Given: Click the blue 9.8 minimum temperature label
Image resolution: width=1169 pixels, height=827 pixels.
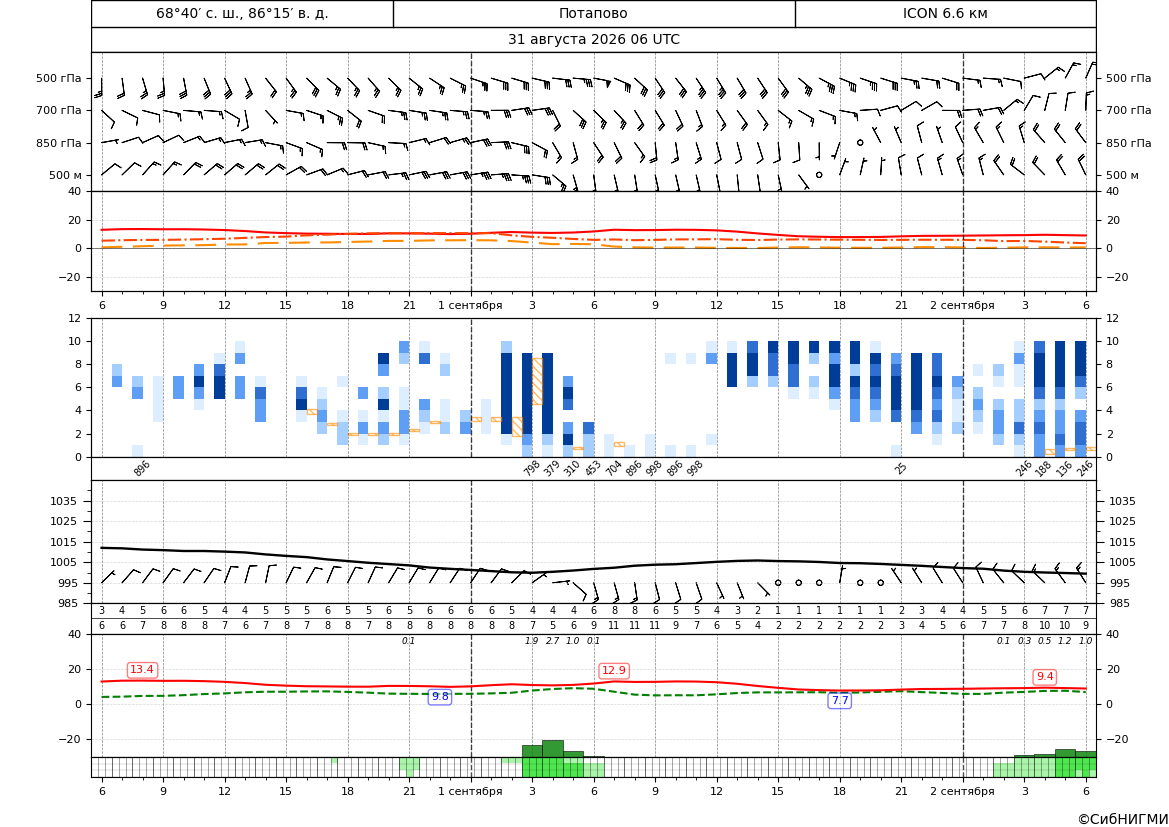Looking at the screenshot, I should point(440,696).
